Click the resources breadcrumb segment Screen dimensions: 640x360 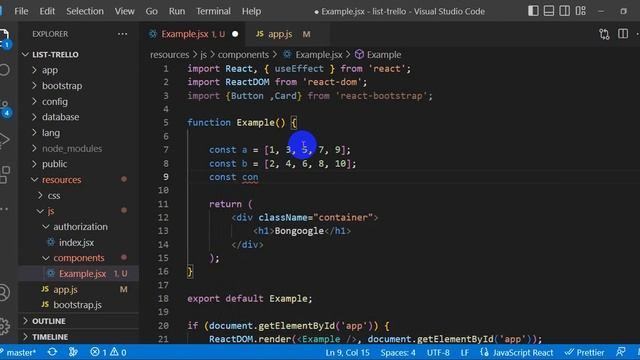pos(169,55)
